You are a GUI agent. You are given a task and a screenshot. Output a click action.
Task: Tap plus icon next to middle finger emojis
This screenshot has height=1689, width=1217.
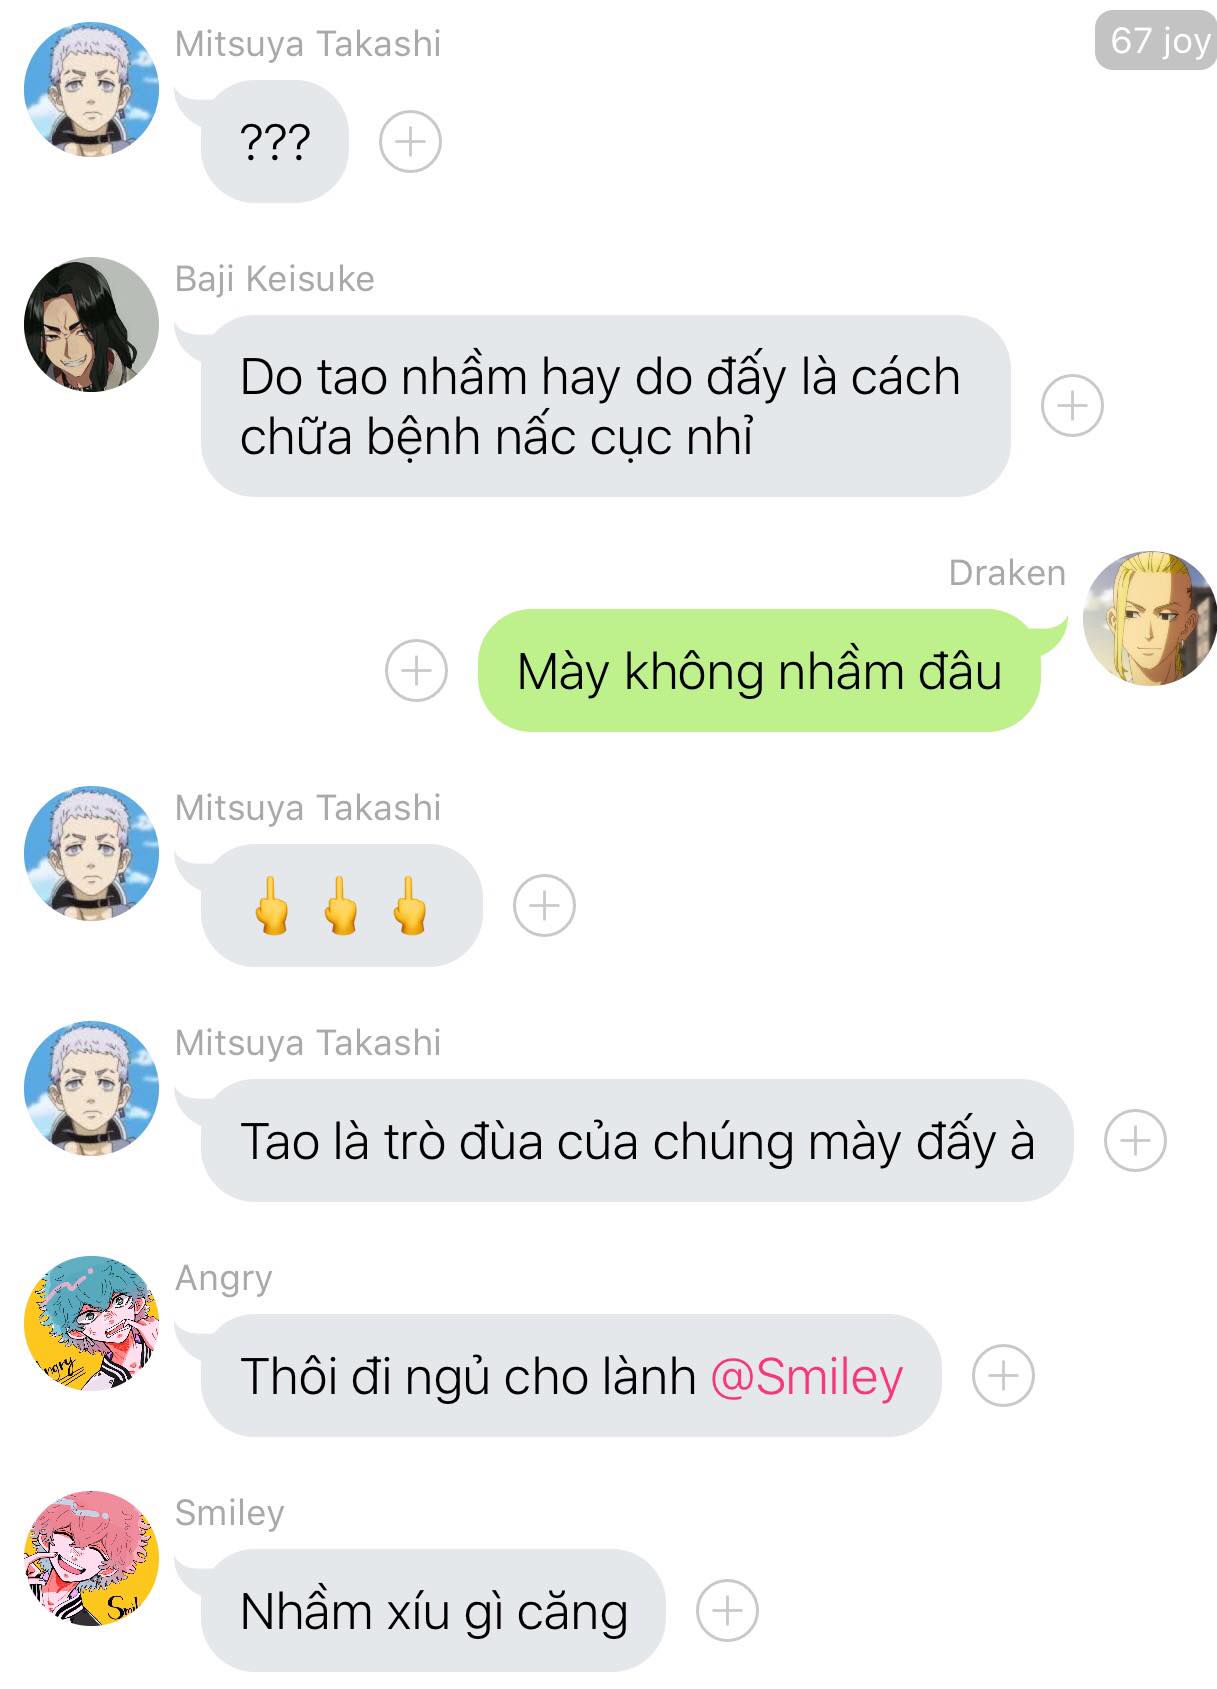point(544,905)
